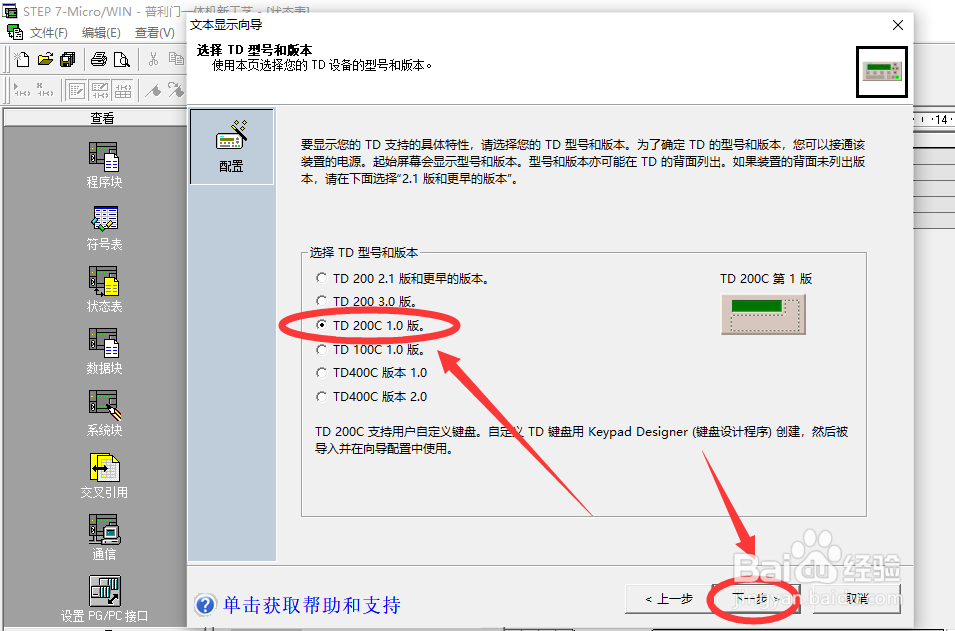Open 程序块 in the view bar

pyautogui.click(x=104, y=165)
